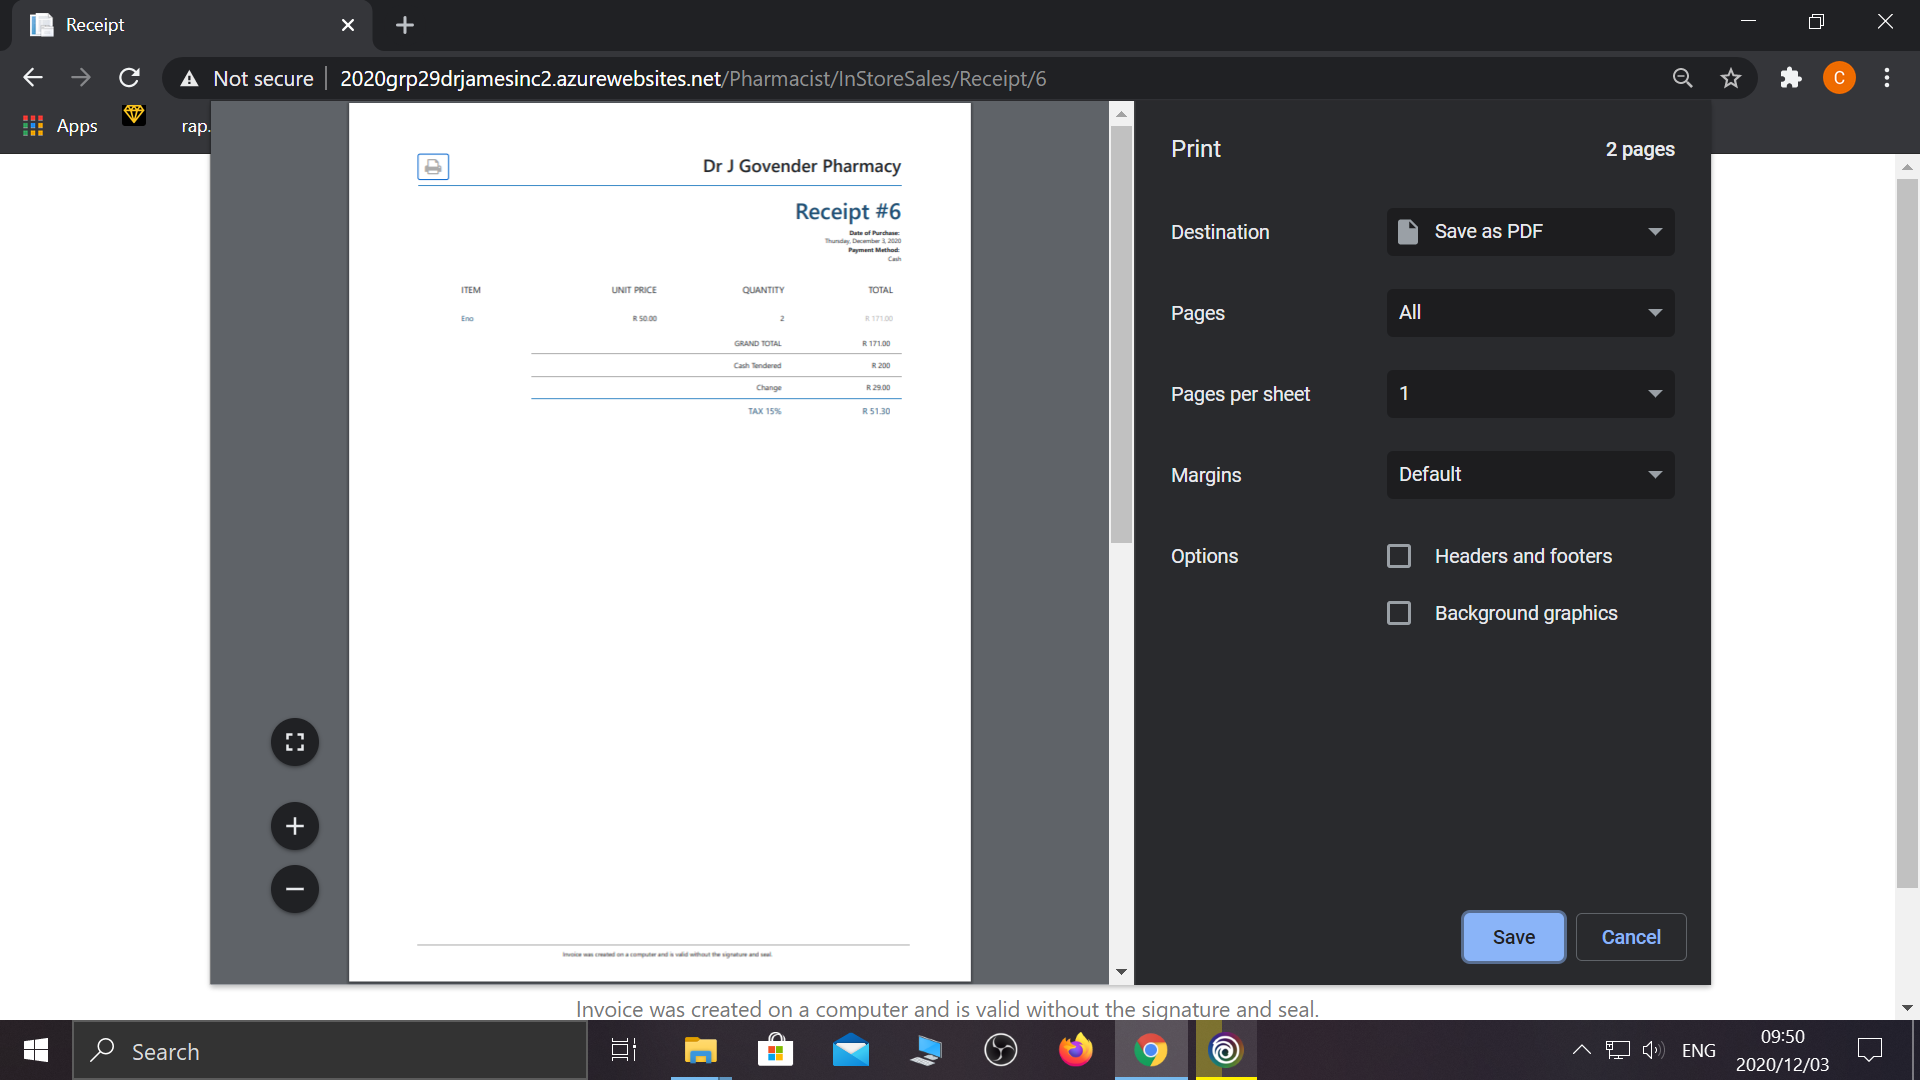Image resolution: width=1920 pixels, height=1080 pixels.
Task: Open a new tab with plus button
Action: (404, 25)
